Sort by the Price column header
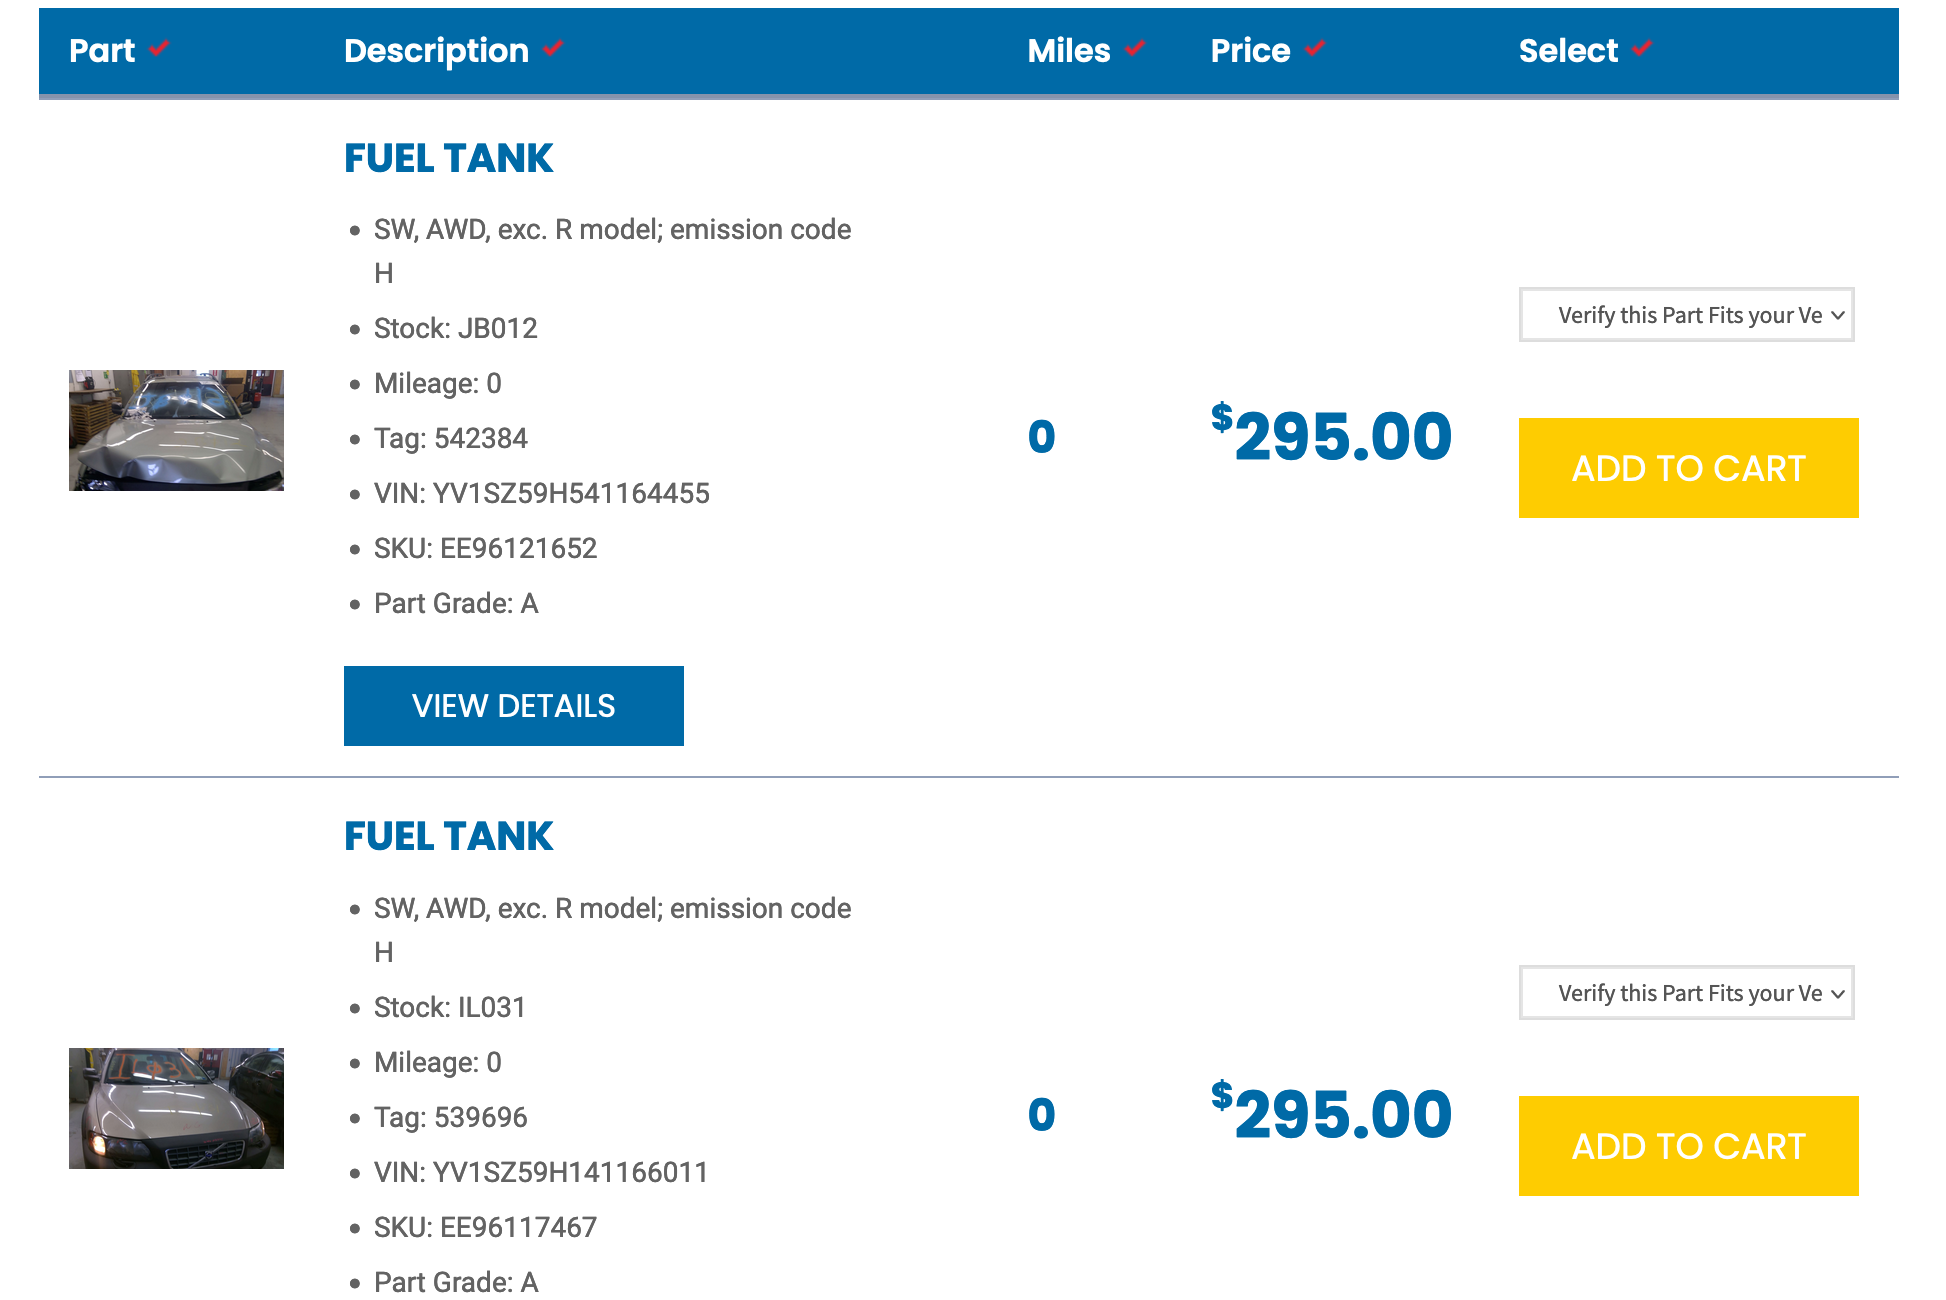Viewport: 1946px width, 1300px height. [x=1250, y=51]
